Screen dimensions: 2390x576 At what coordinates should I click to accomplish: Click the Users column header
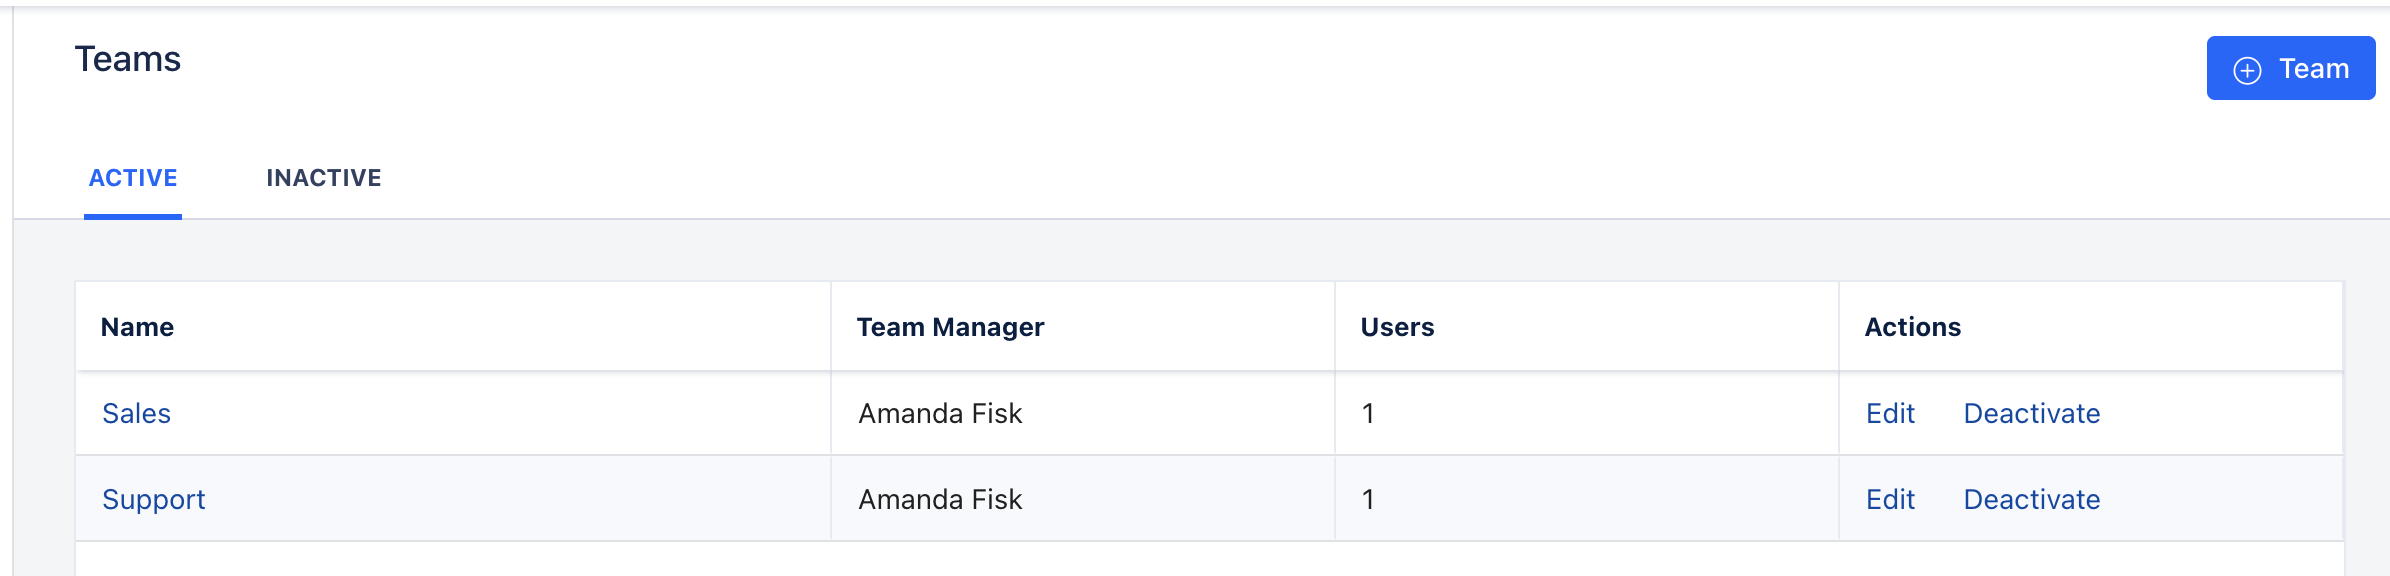[x=1397, y=327]
